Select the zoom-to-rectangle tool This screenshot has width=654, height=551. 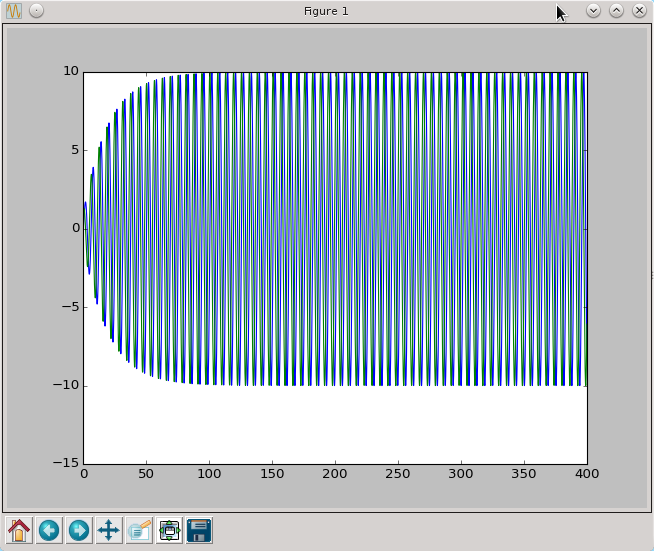tap(139, 530)
